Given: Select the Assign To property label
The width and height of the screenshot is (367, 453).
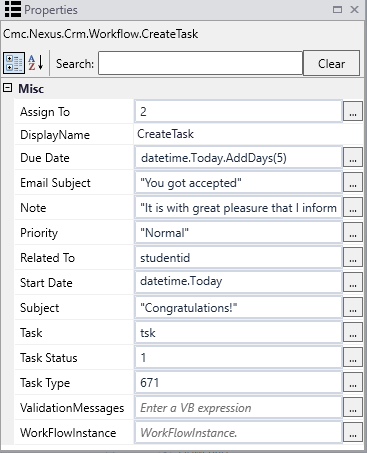Looking at the screenshot, I should pyautogui.click(x=45, y=112).
